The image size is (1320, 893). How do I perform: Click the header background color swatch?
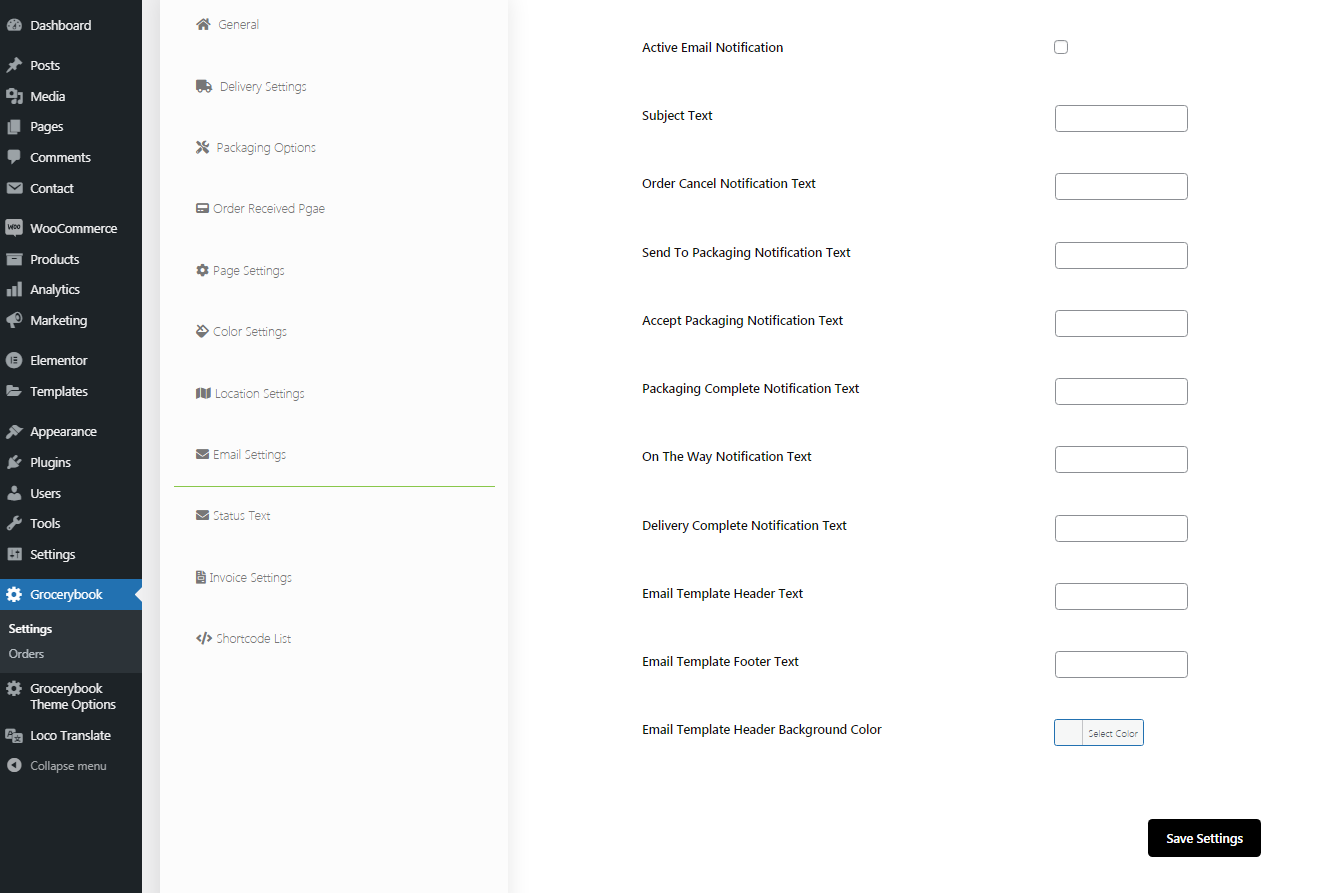(x=1069, y=733)
